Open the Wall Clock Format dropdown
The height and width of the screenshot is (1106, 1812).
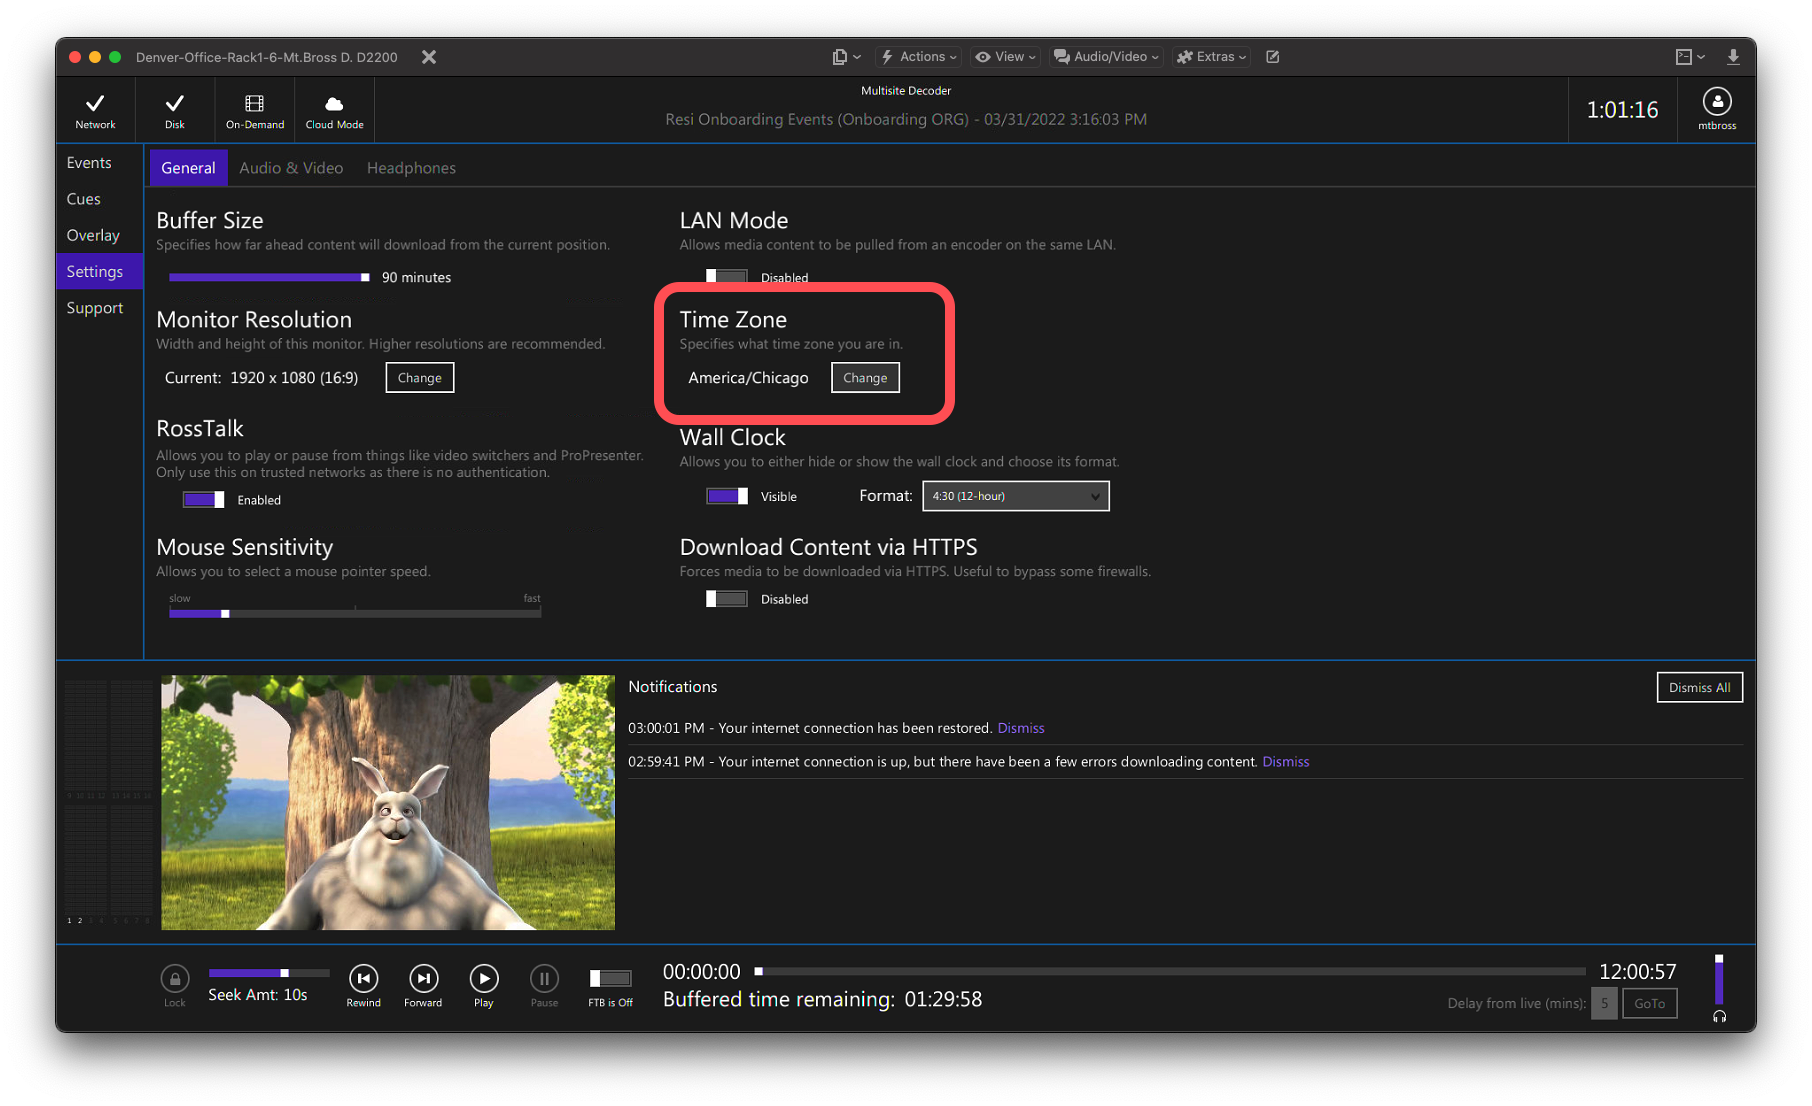point(1015,496)
